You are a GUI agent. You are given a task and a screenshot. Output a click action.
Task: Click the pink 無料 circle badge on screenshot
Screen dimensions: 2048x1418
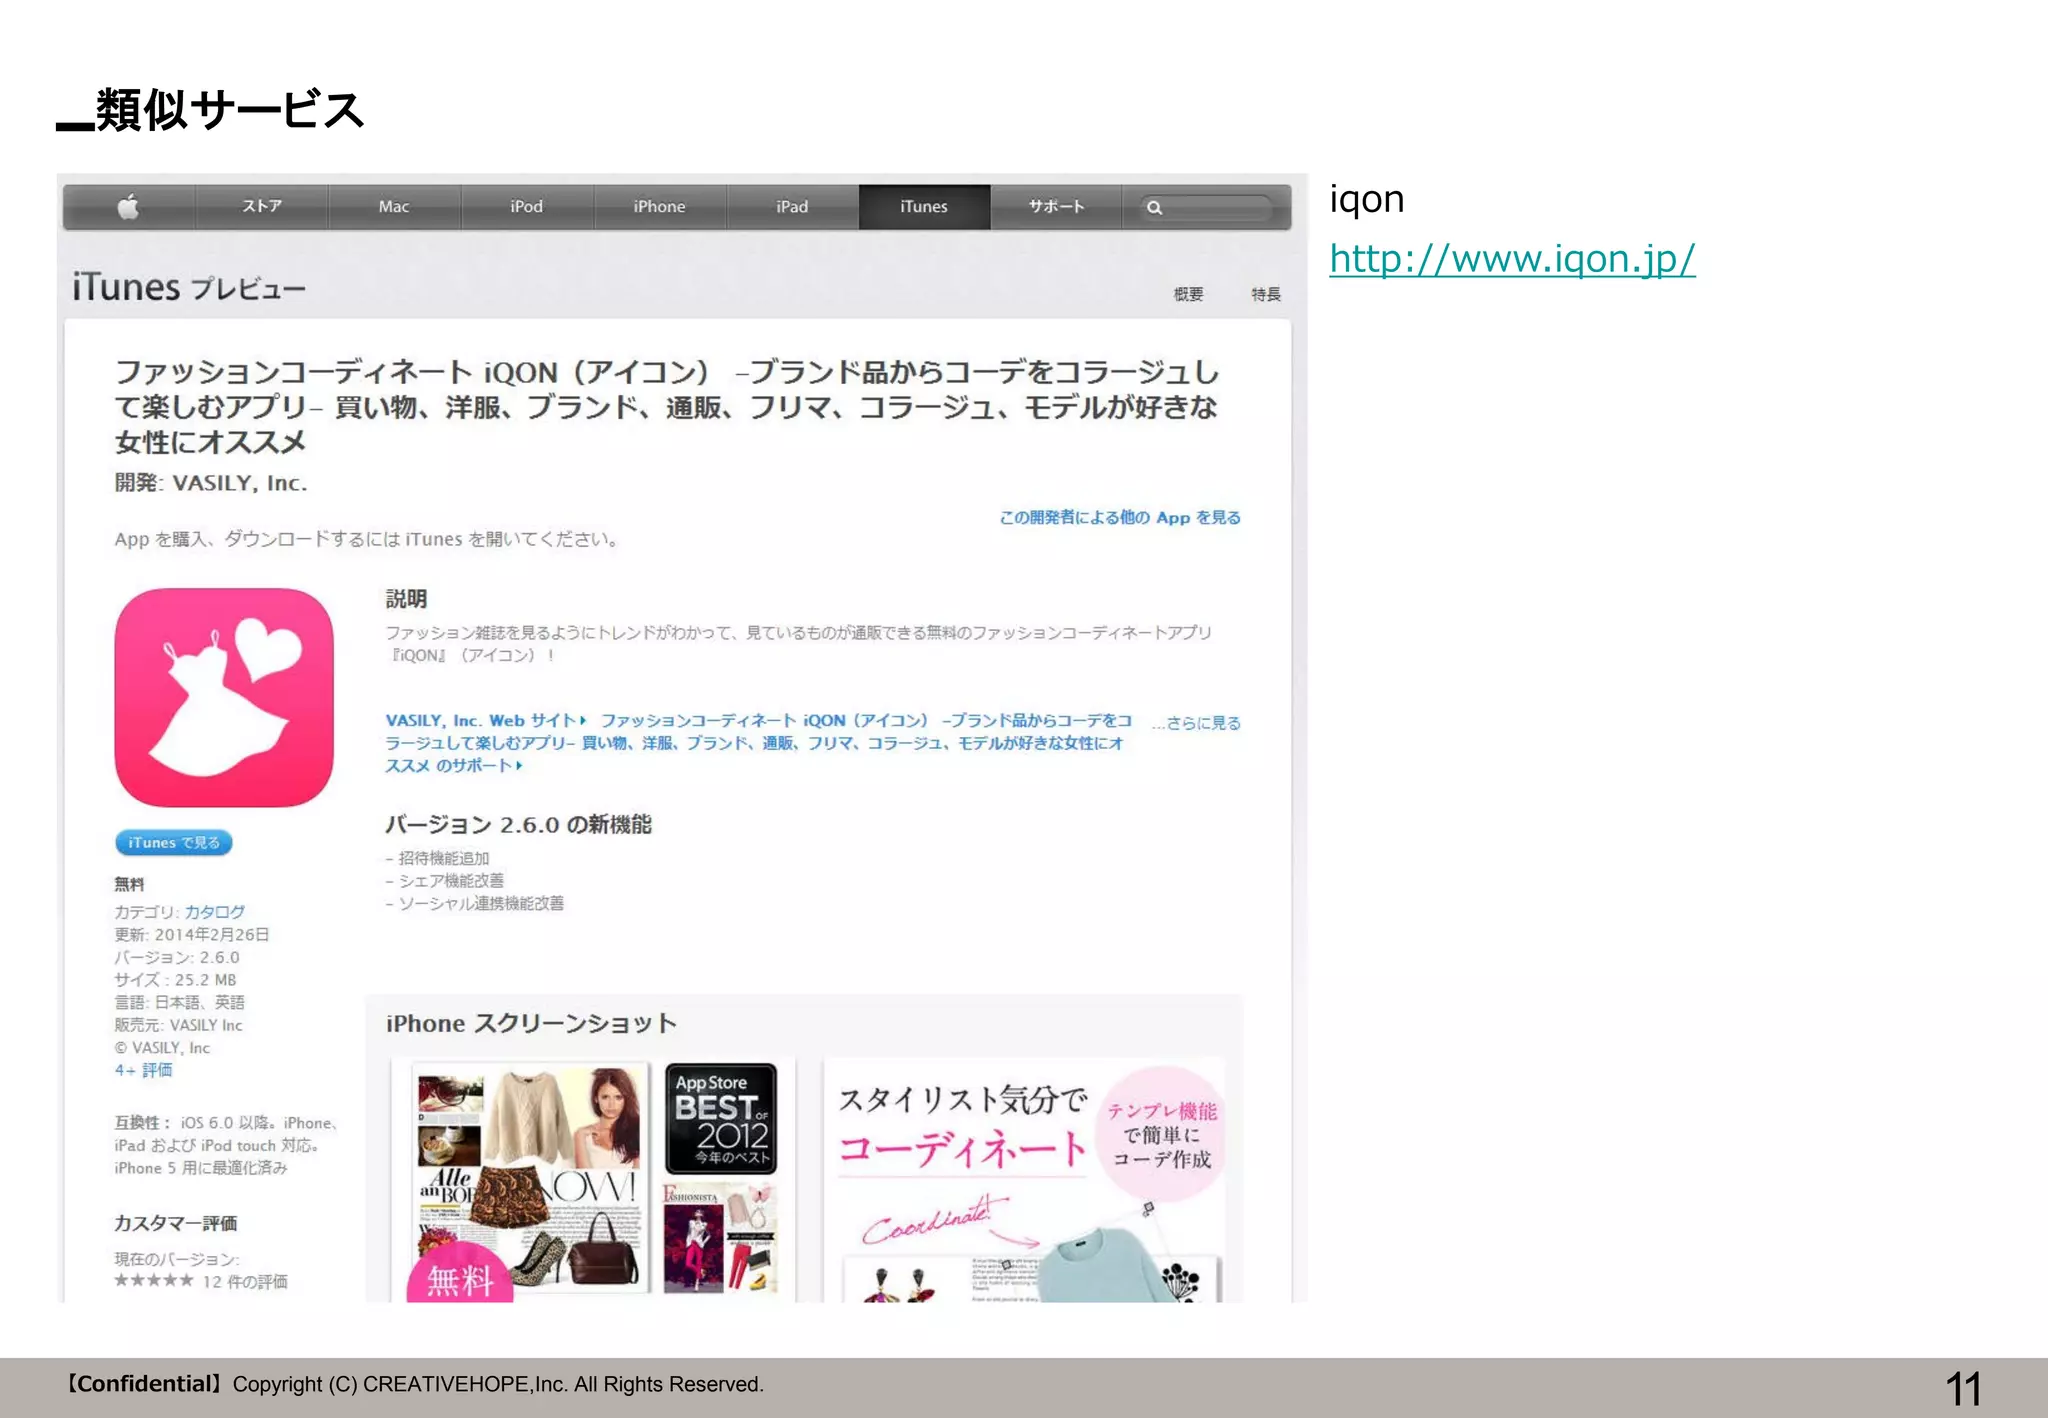click(460, 1273)
